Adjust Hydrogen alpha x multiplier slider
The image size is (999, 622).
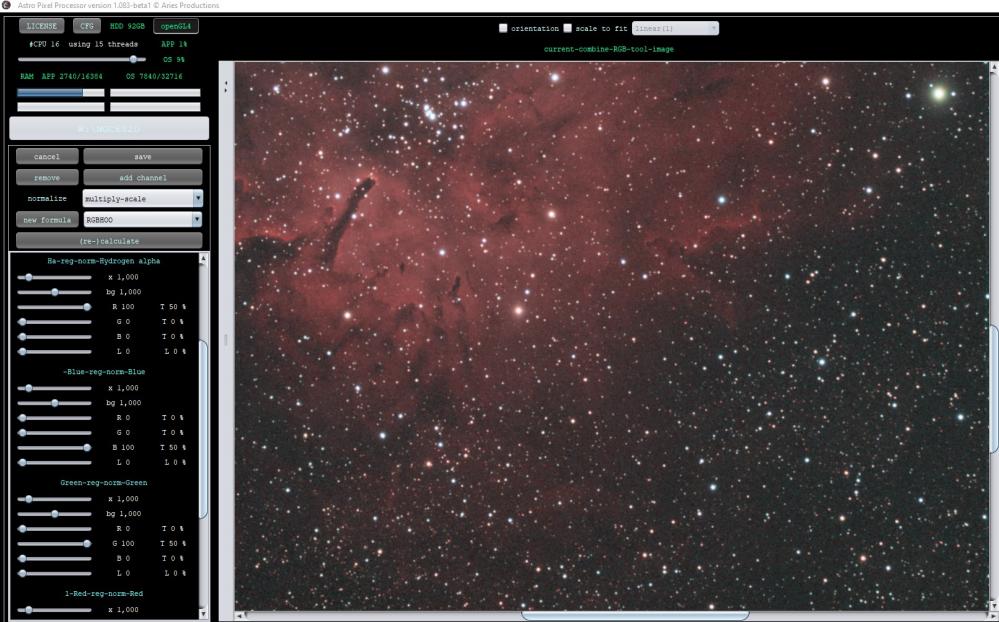55,277
